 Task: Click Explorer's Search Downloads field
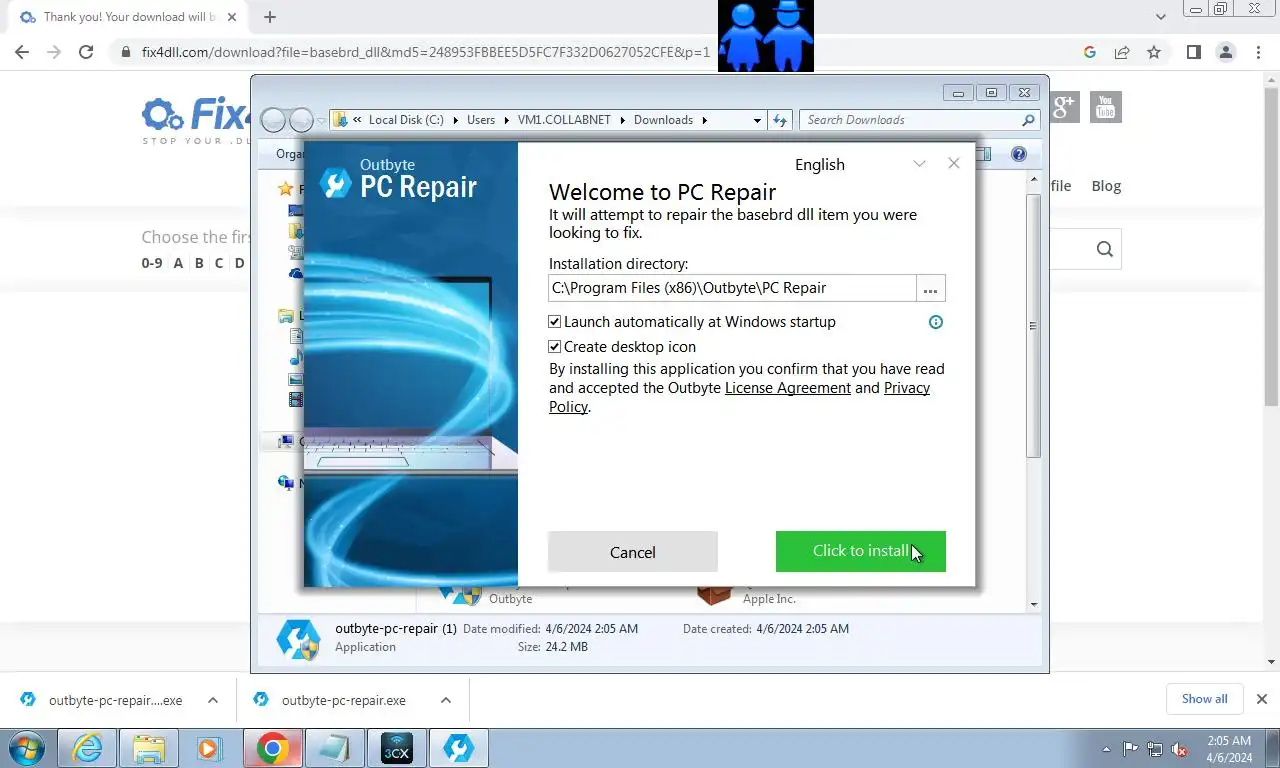click(x=919, y=120)
